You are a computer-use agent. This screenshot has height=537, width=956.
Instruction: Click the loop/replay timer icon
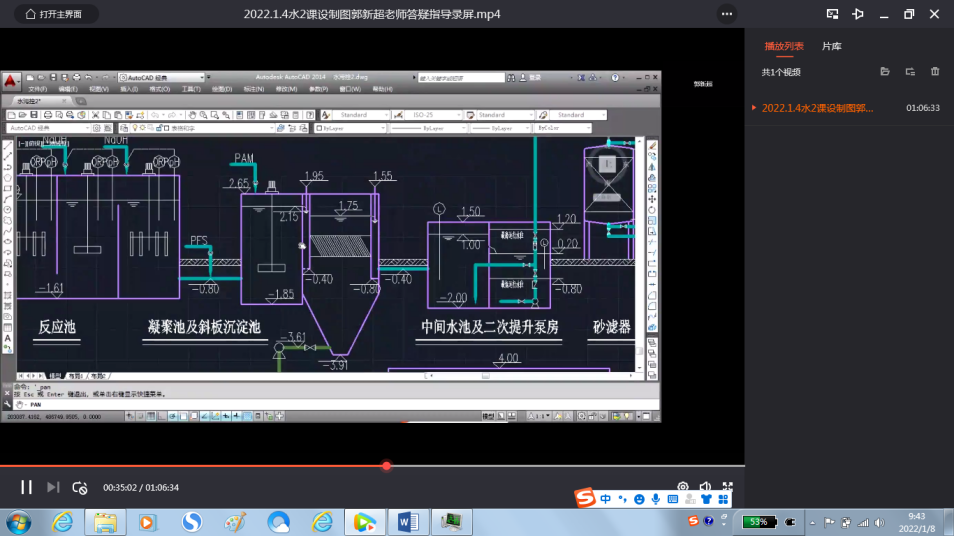coord(80,487)
